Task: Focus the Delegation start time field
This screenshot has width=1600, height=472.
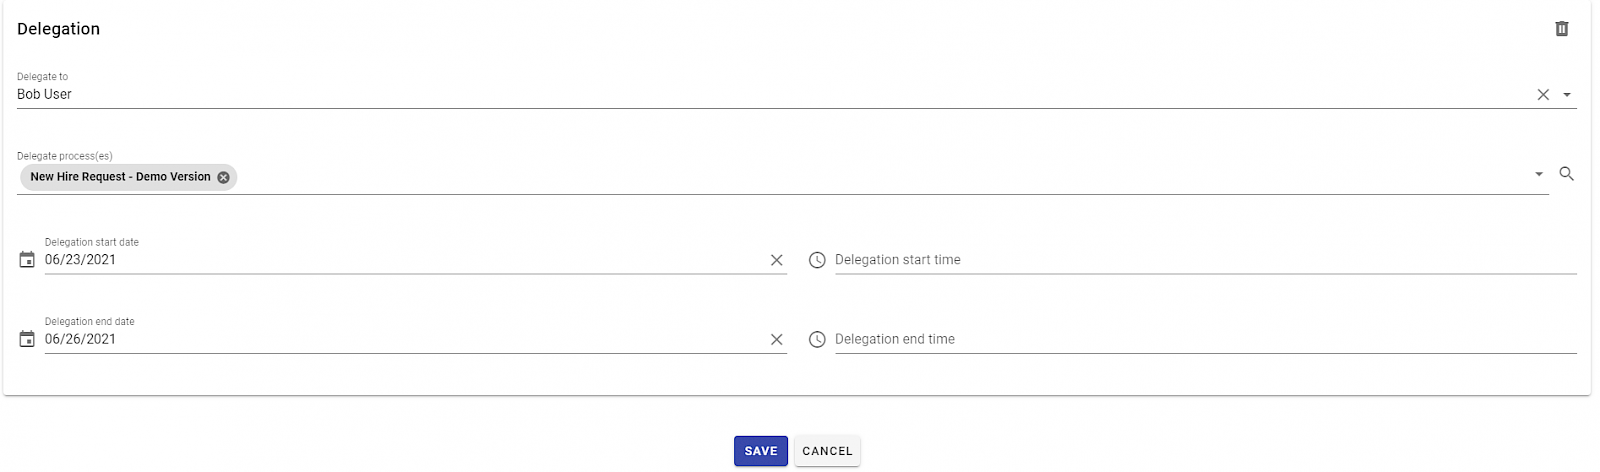Action: (1206, 260)
